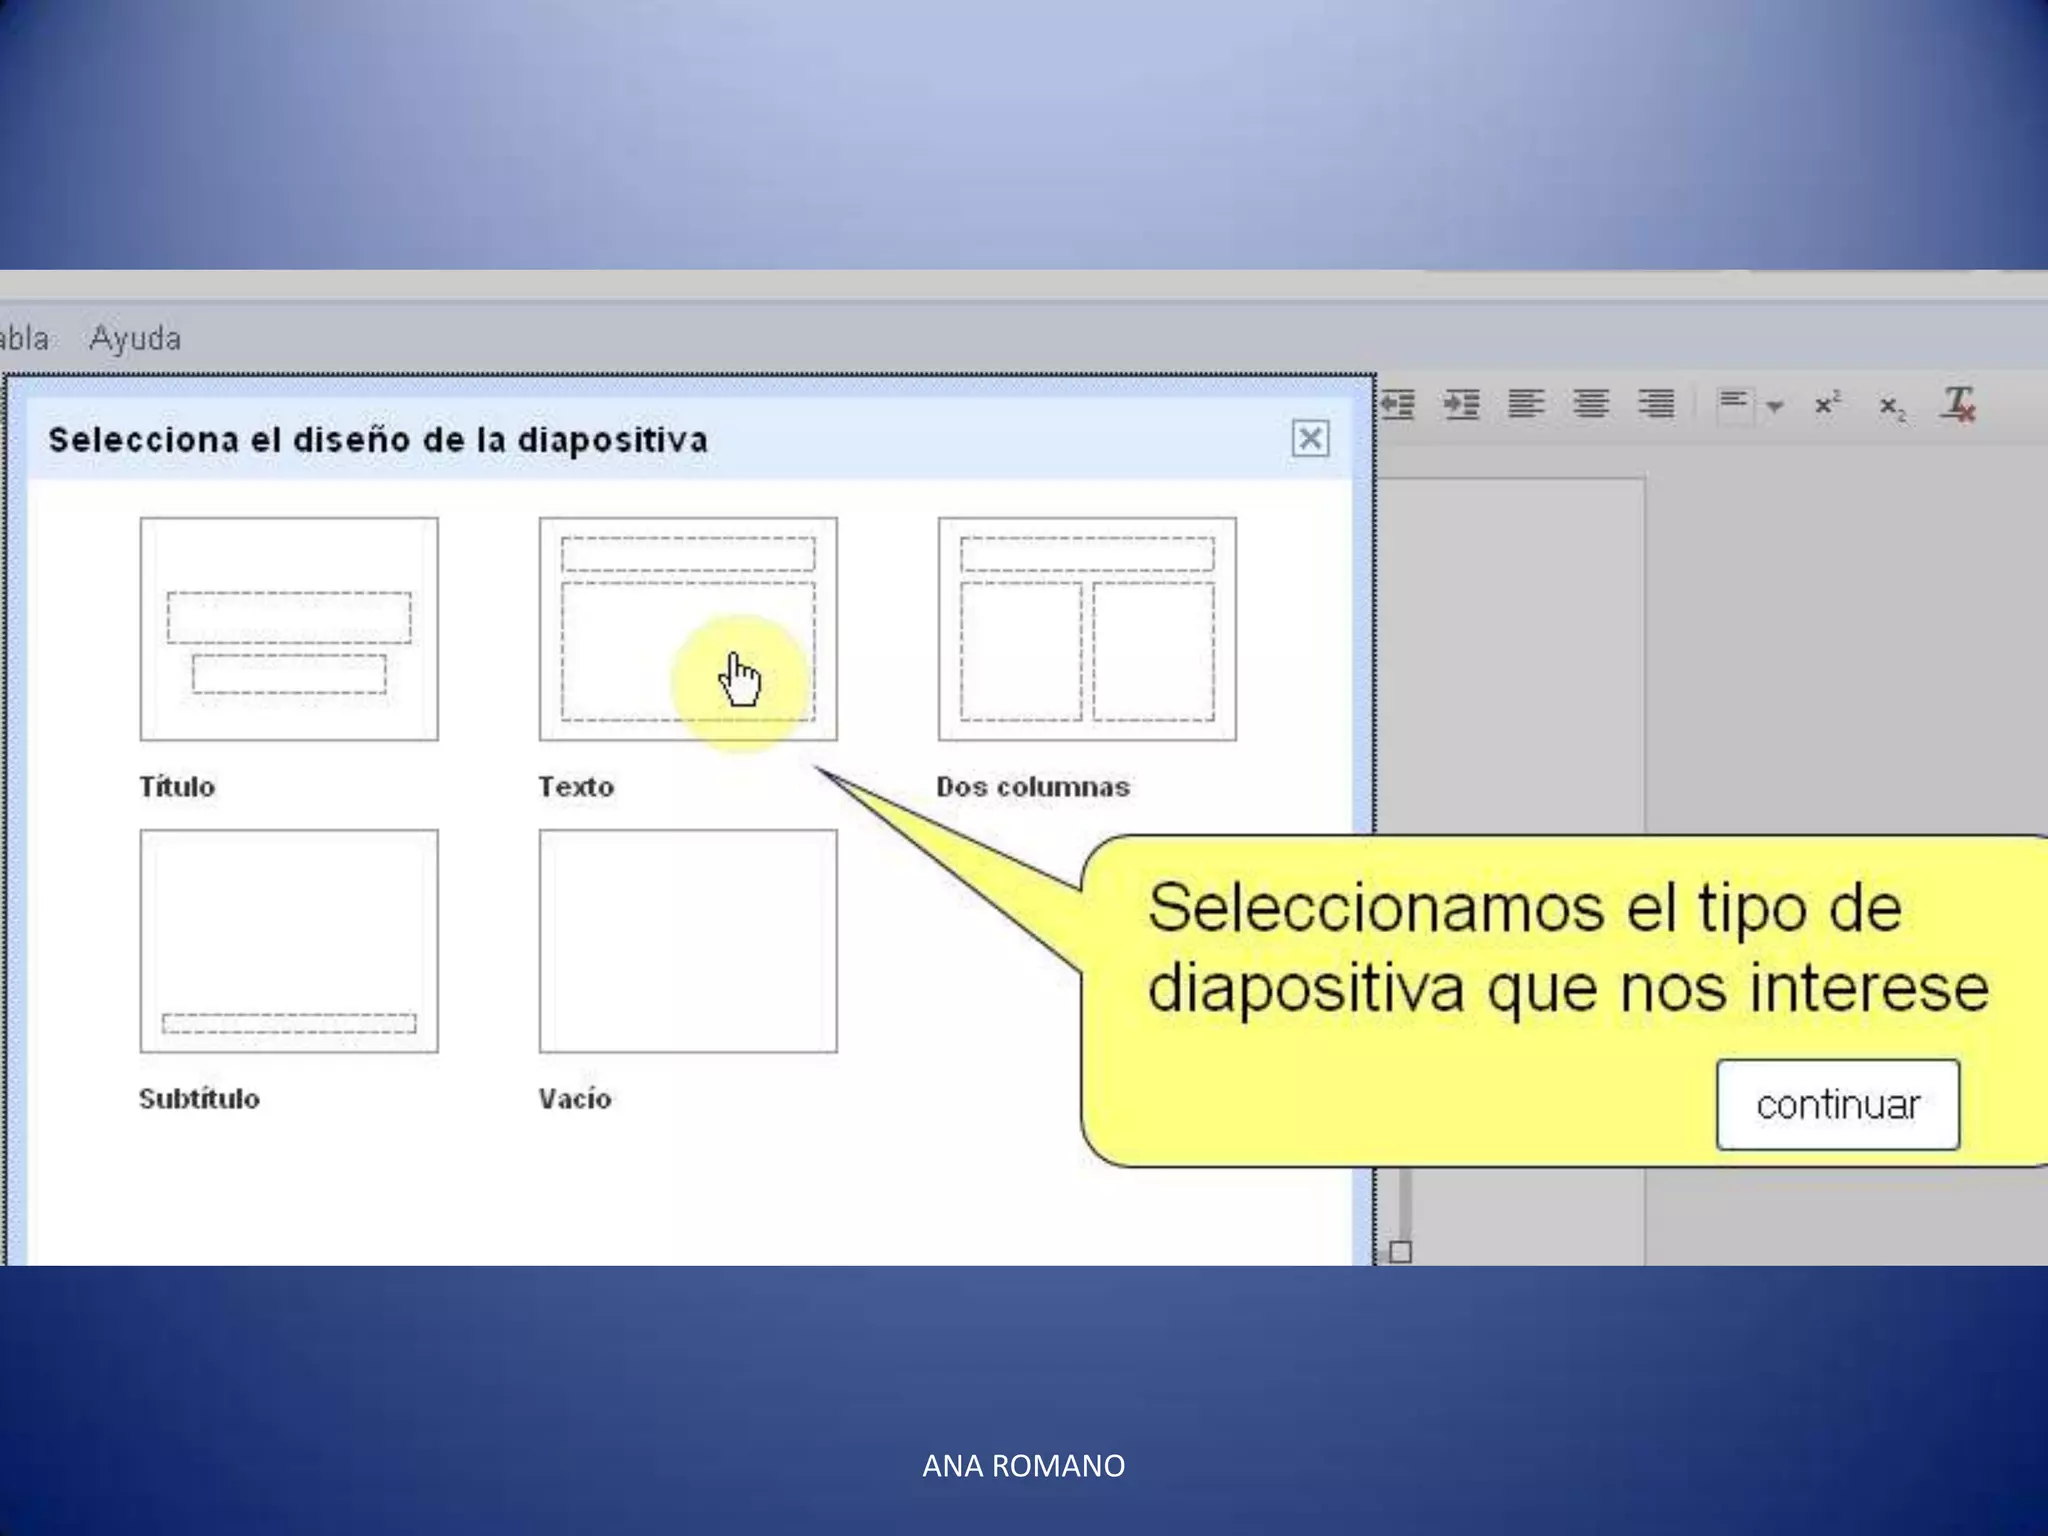This screenshot has height=1536, width=2048.
Task: Pick the Dos columnas layout
Action: (1086, 629)
